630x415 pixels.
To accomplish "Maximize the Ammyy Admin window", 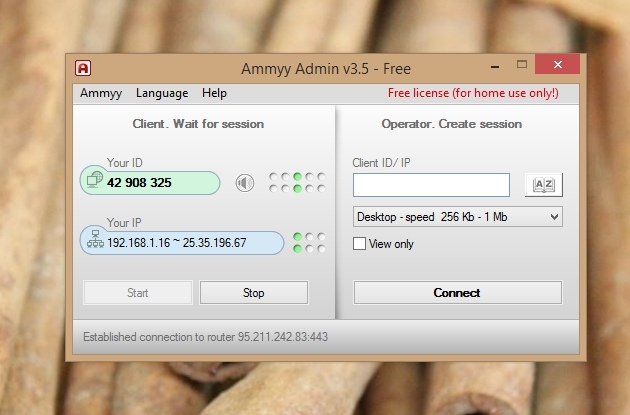I will coord(522,65).
